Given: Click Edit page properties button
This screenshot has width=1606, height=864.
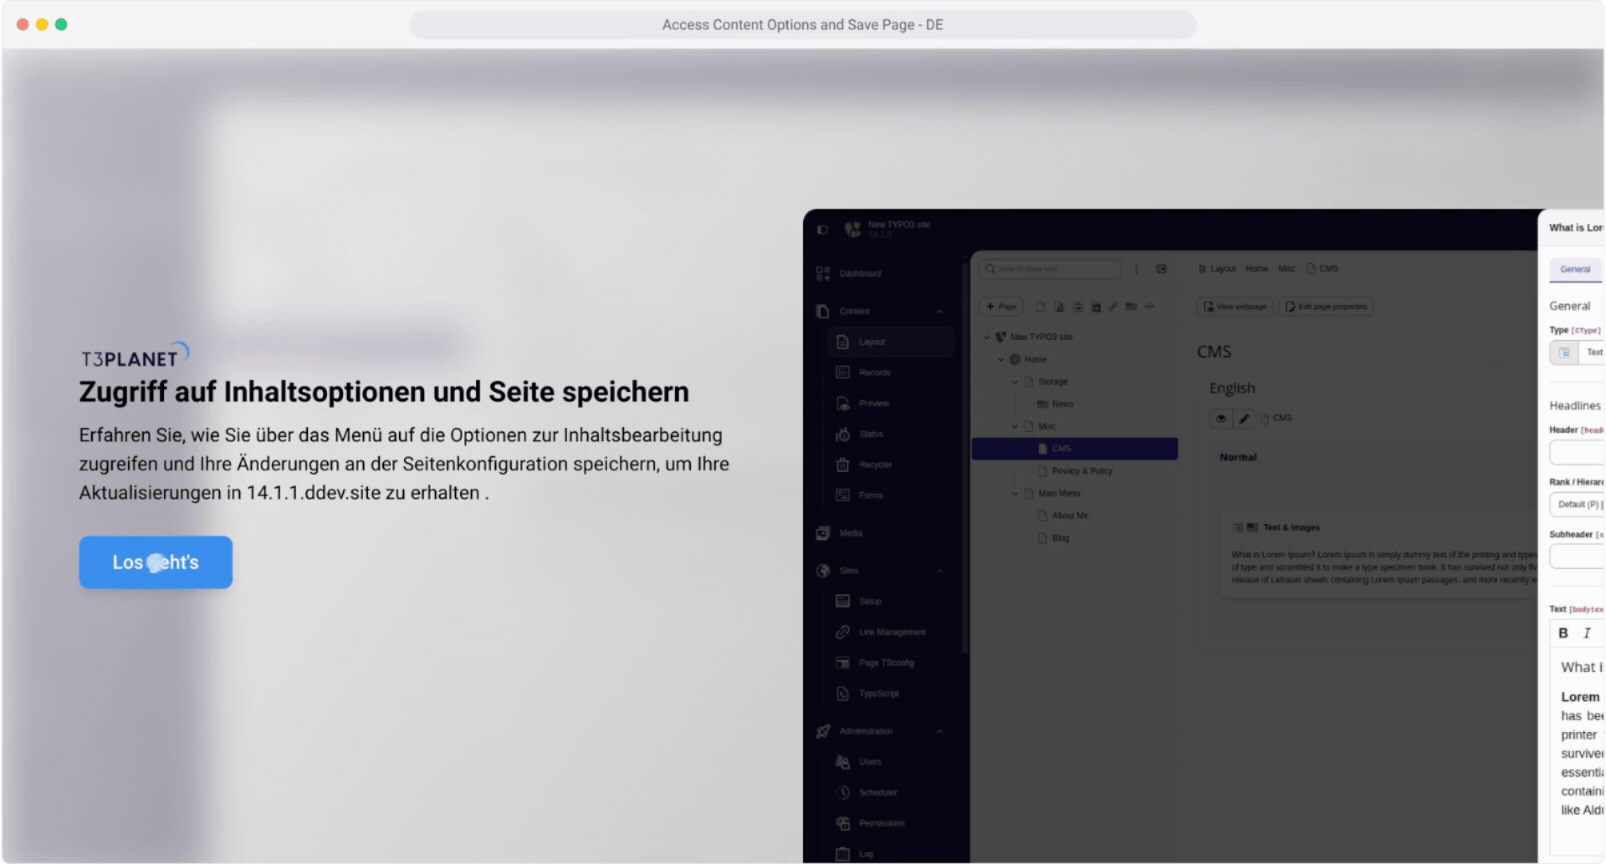Looking at the screenshot, I should pyautogui.click(x=1326, y=307).
